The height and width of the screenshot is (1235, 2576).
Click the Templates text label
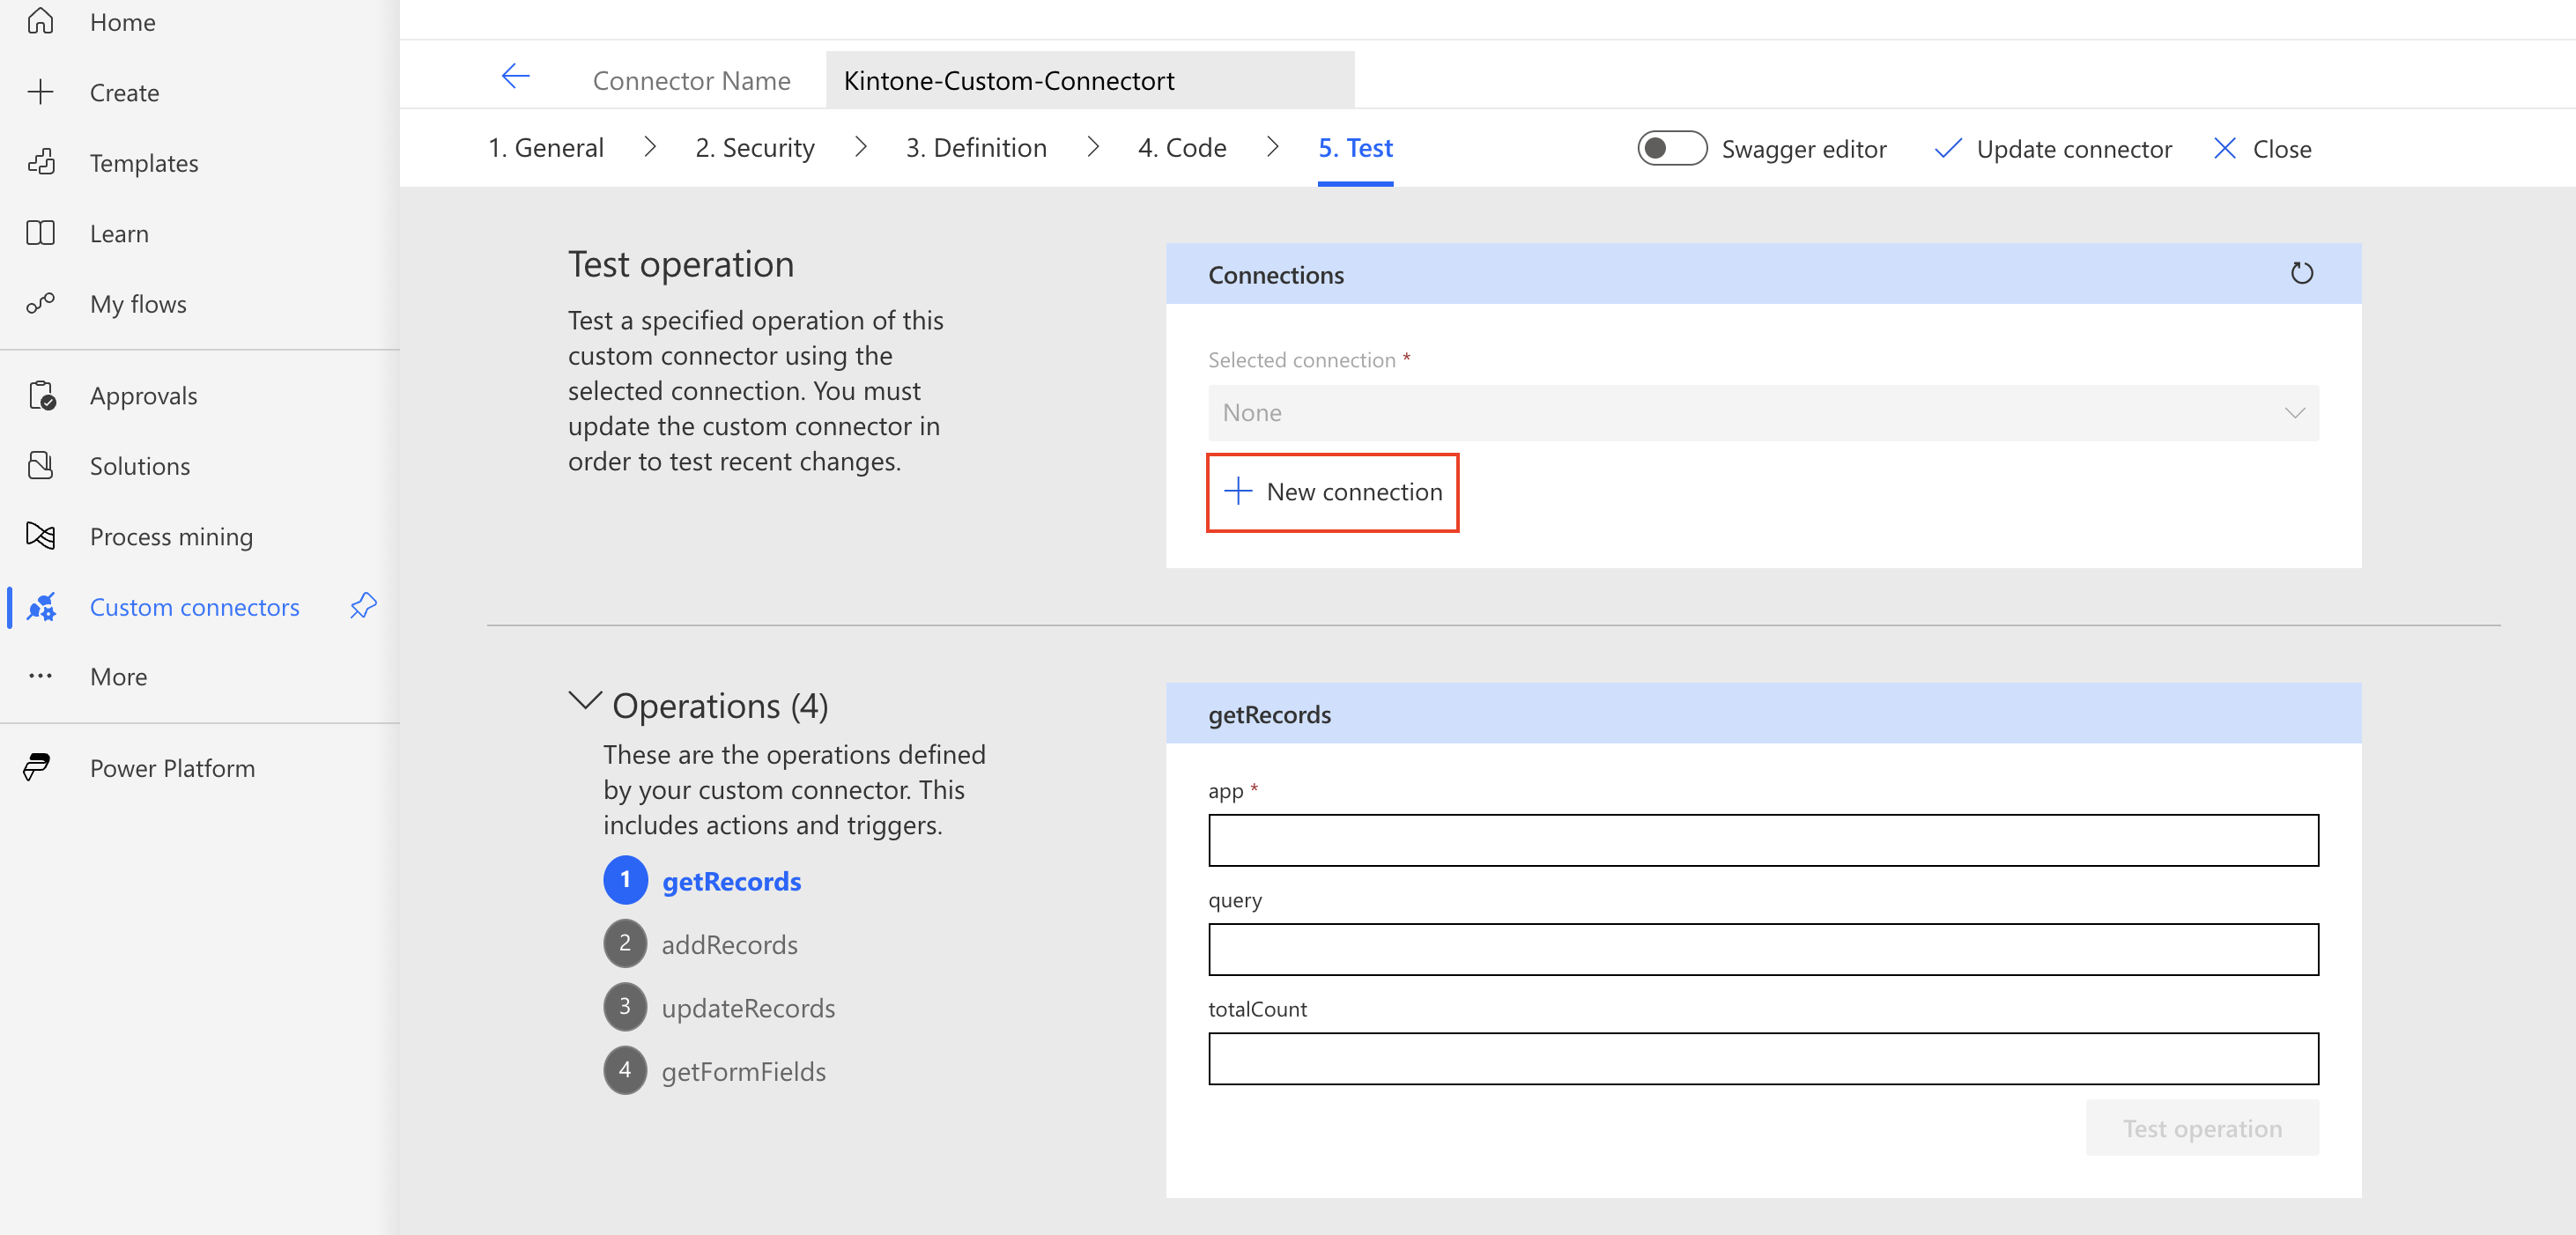pyautogui.click(x=144, y=163)
